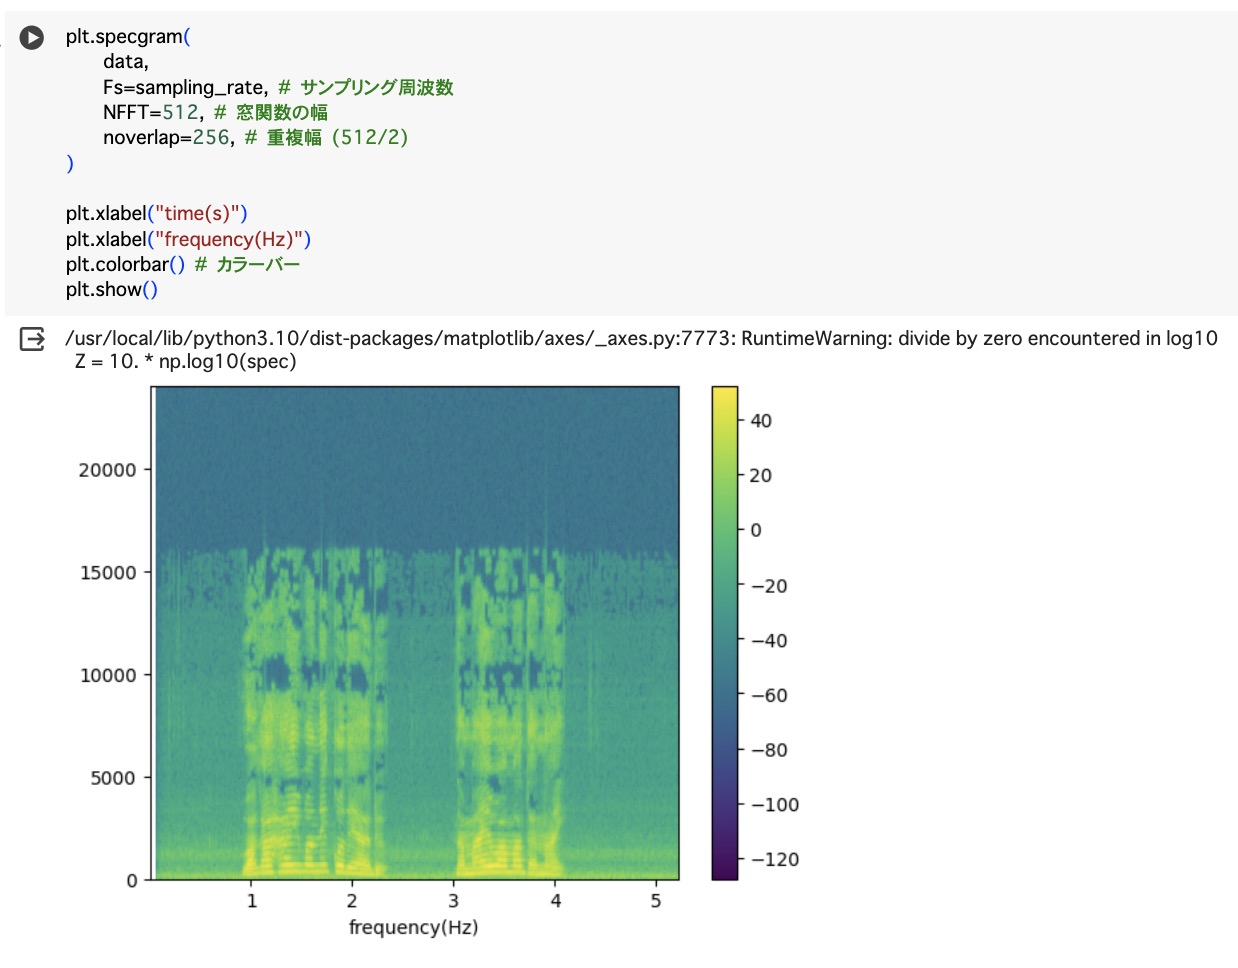Image resolution: width=1238 pixels, height=968 pixels.
Task: Click the Fs=sampling_rate argument in code
Action: pyautogui.click(x=184, y=88)
